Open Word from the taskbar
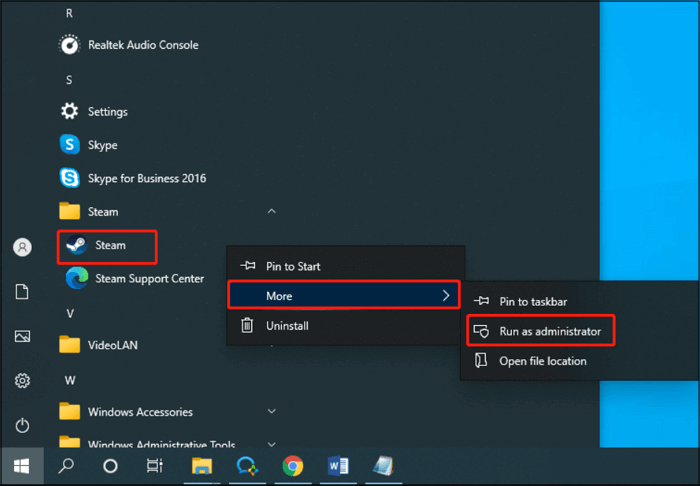 click(x=338, y=465)
